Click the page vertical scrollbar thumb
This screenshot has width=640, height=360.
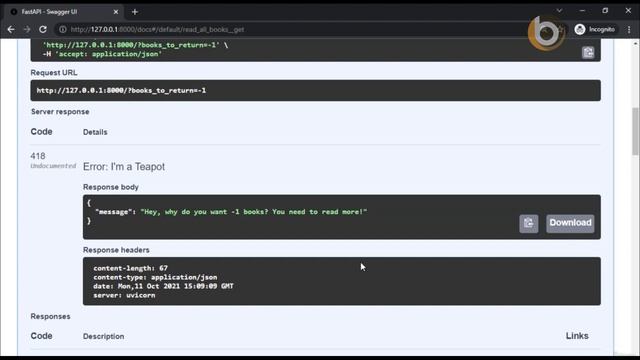pyautogui.click(x=635, y=131)
